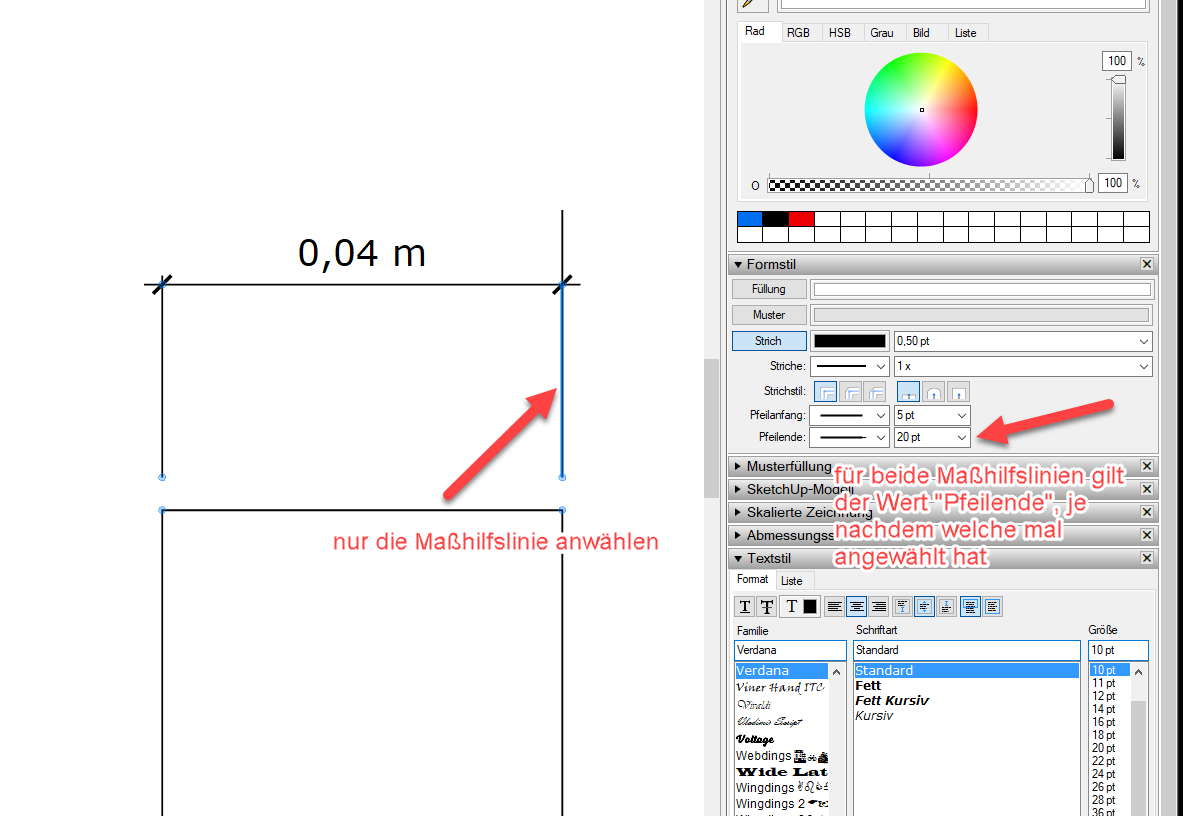Open the Liste tab in Textstil
Screen dimensions: 1183x816
pyautogui.click(x=791, y=581)
